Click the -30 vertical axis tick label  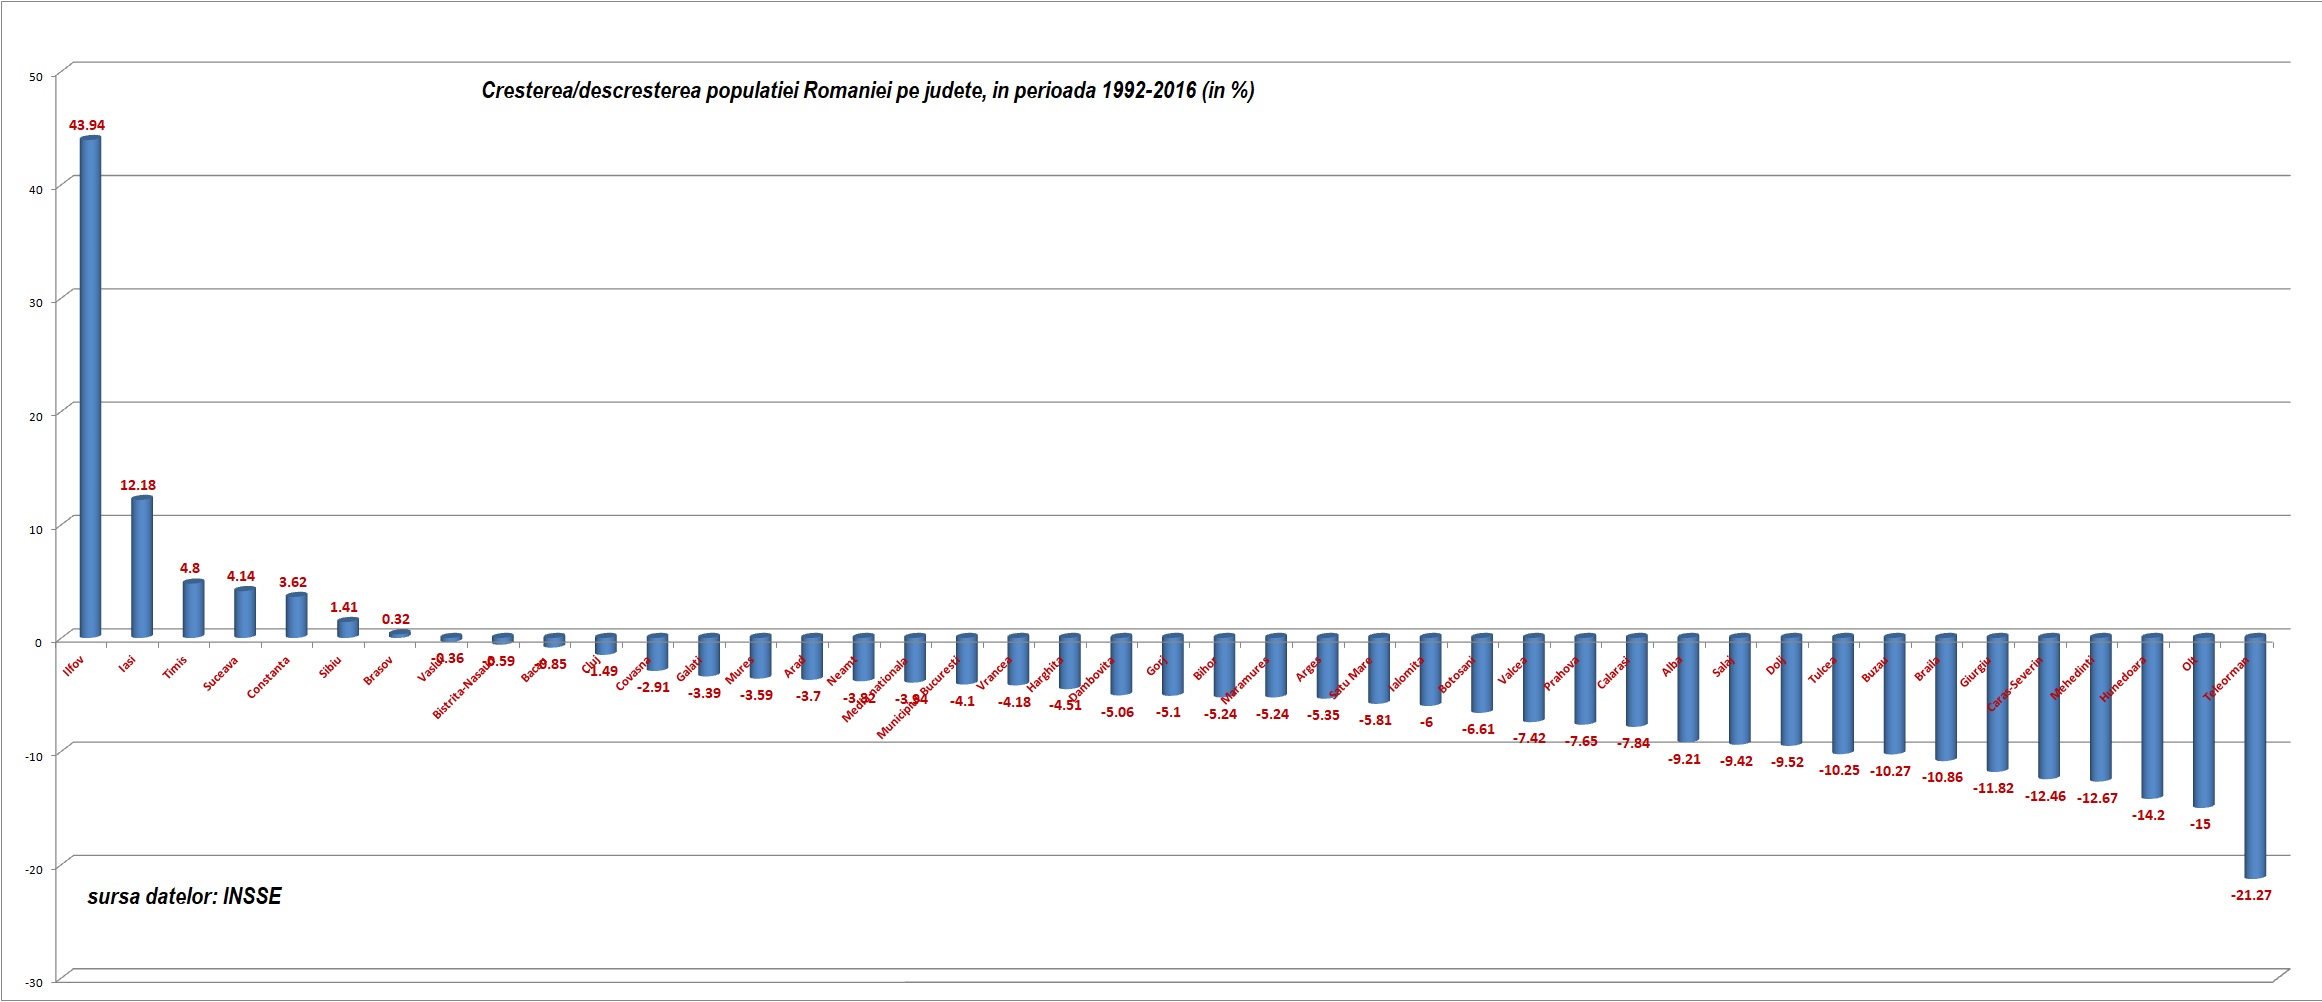[34, 983]
